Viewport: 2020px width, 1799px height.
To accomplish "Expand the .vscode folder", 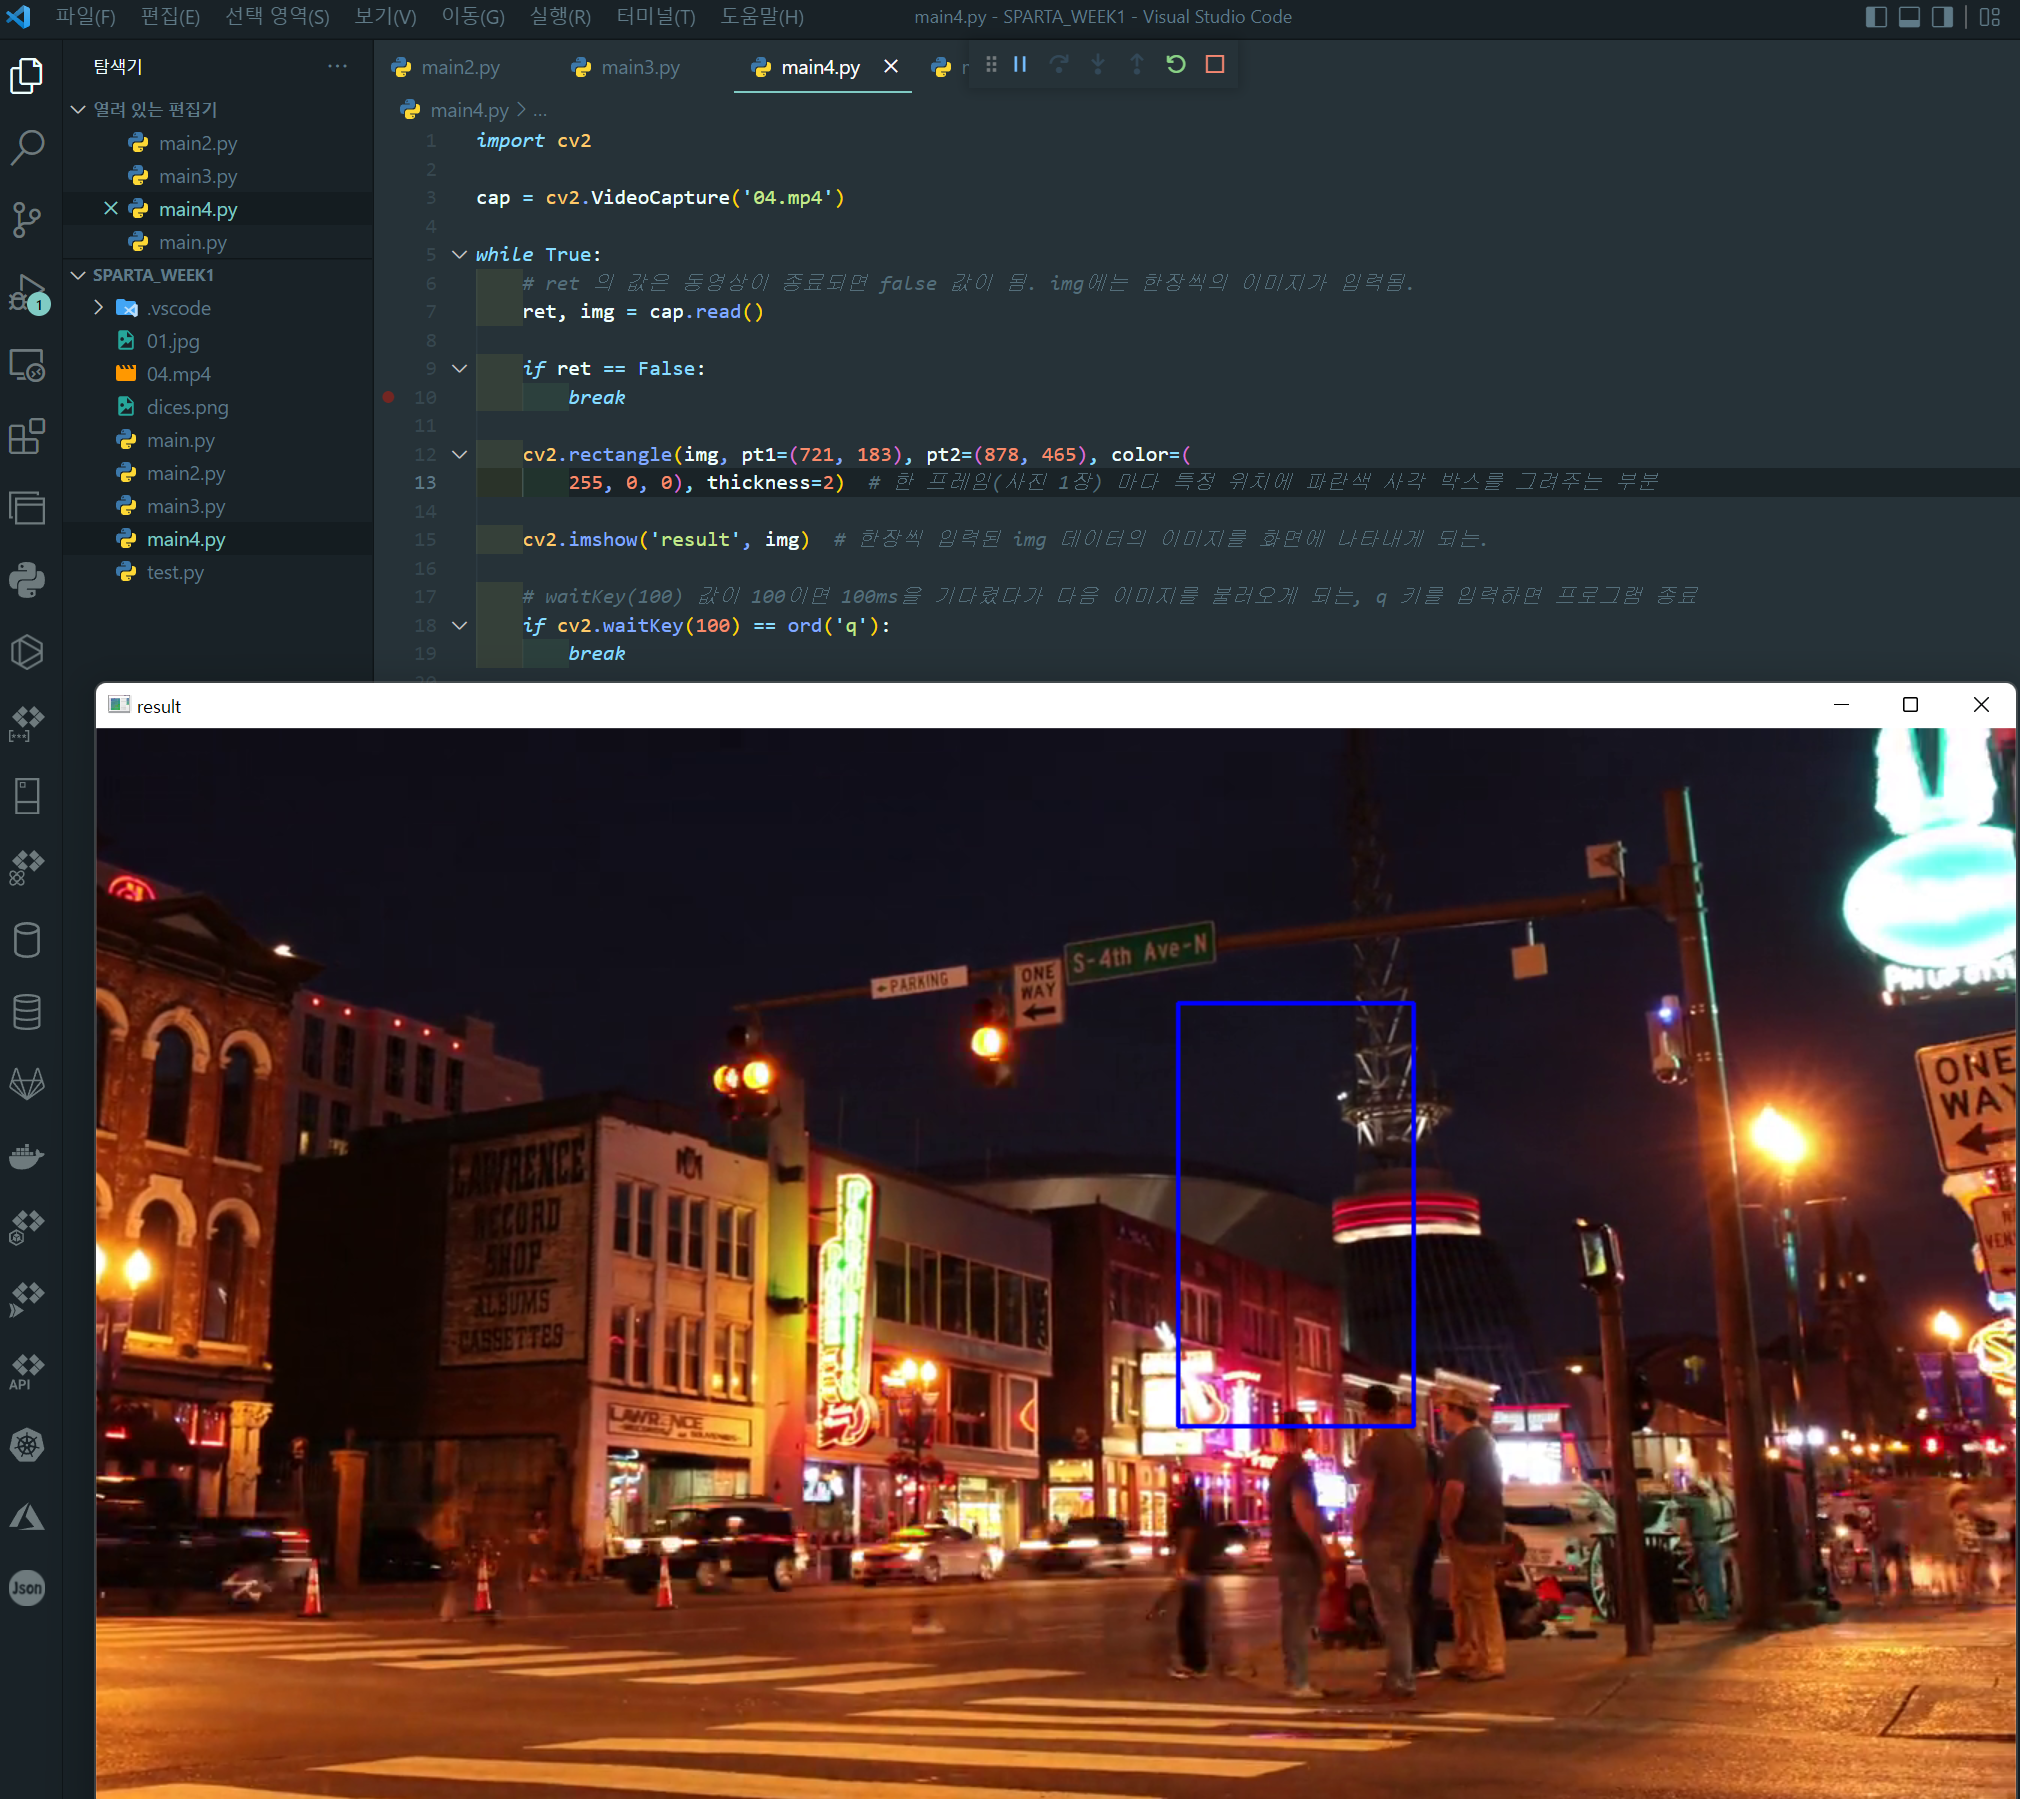I will point(98,308).
